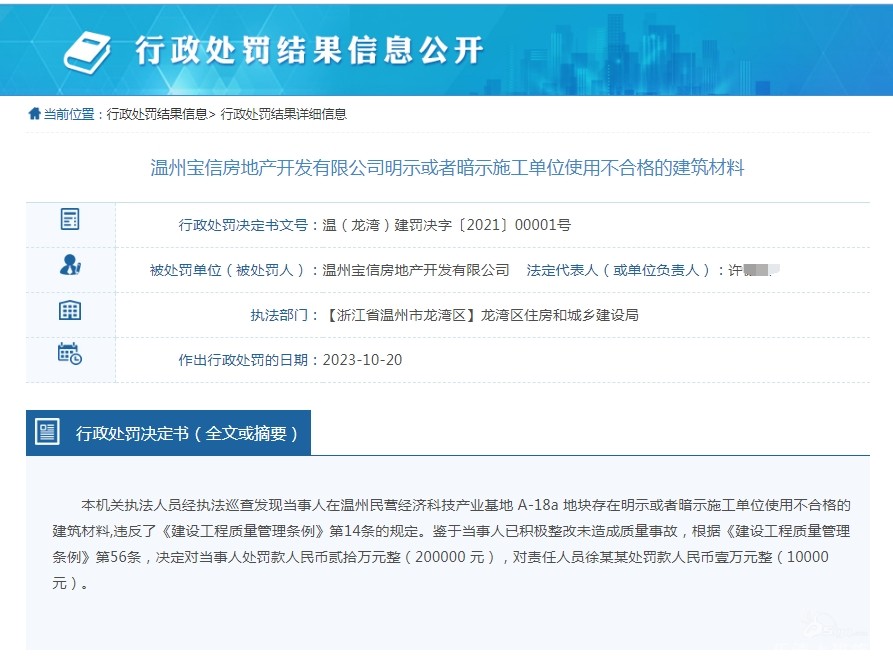Click the person icon for 被处罚单位 row
The height and width of the screenshot is (664, 893).
[70, 265]
